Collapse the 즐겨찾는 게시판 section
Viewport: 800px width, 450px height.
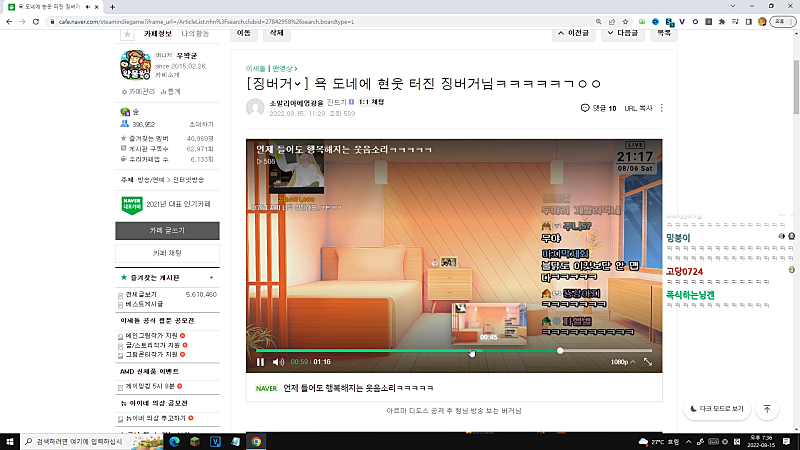pyautogui.click(x=212, y=276)
